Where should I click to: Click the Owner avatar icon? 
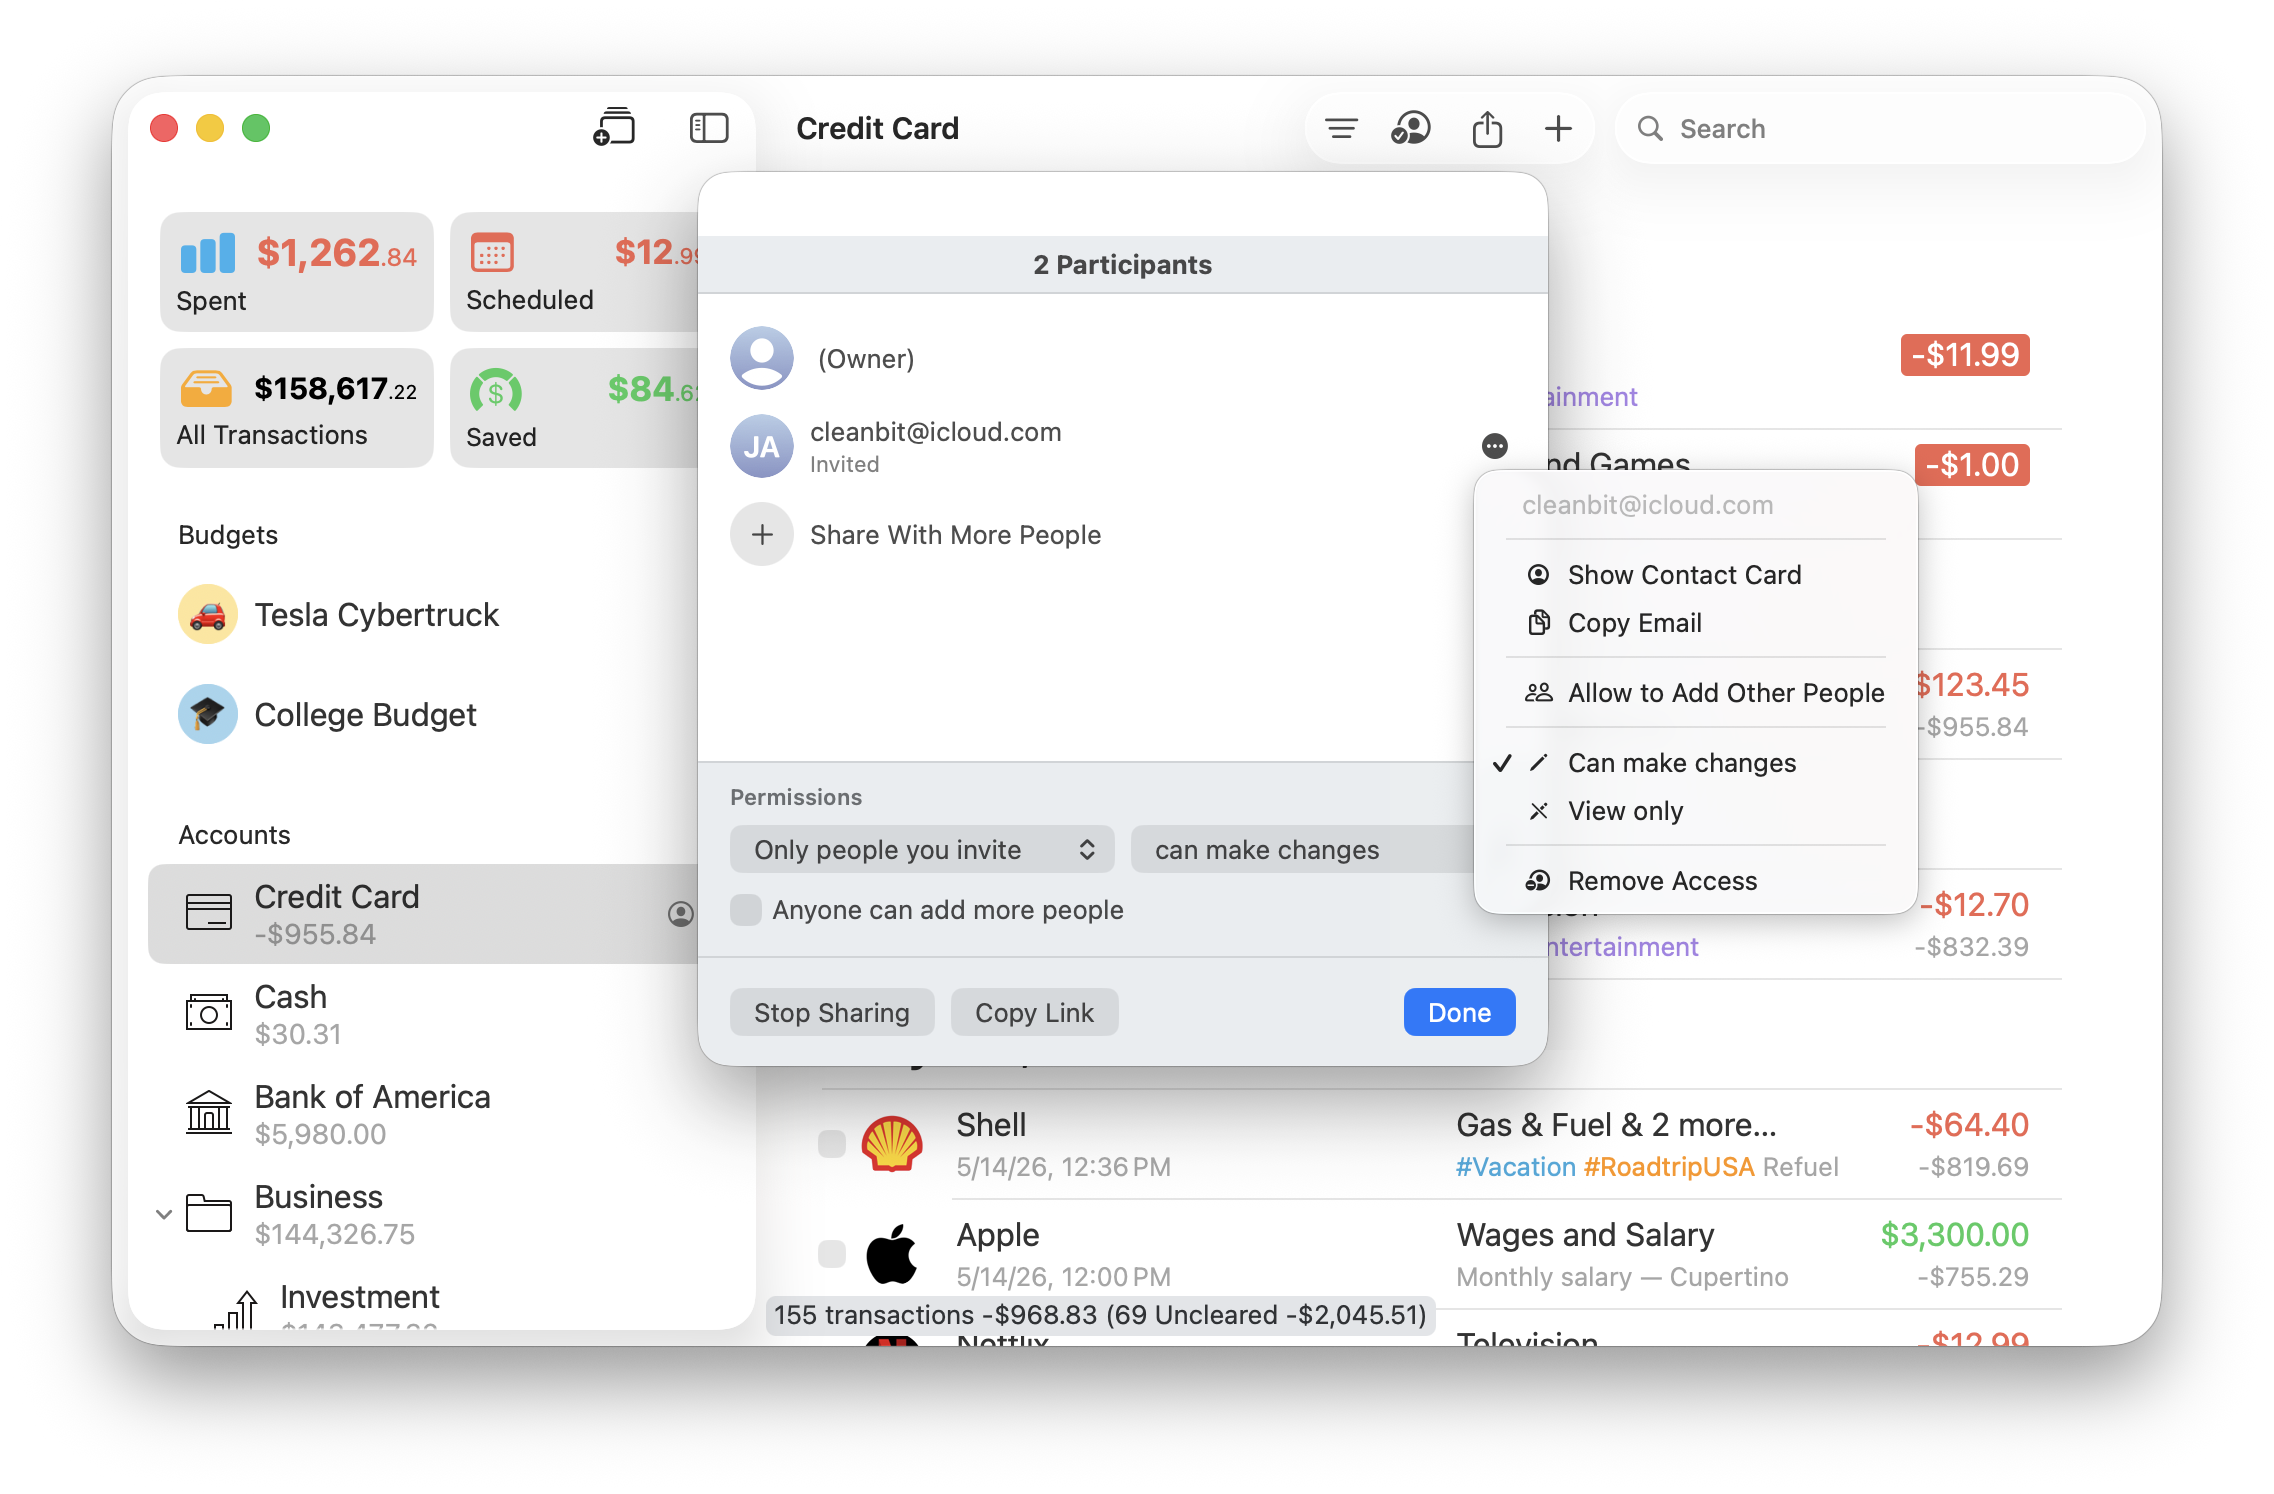point(762,358)
